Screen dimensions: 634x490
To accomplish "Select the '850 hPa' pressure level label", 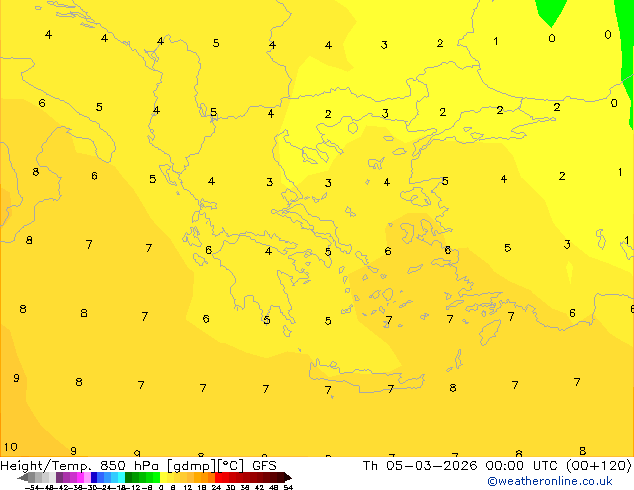I will pos(129,466).
